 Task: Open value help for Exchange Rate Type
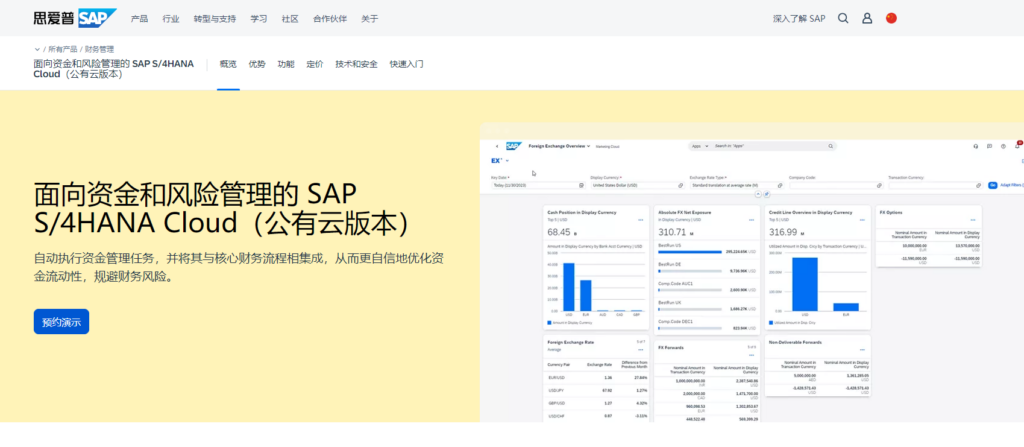[x=780, y=186]
